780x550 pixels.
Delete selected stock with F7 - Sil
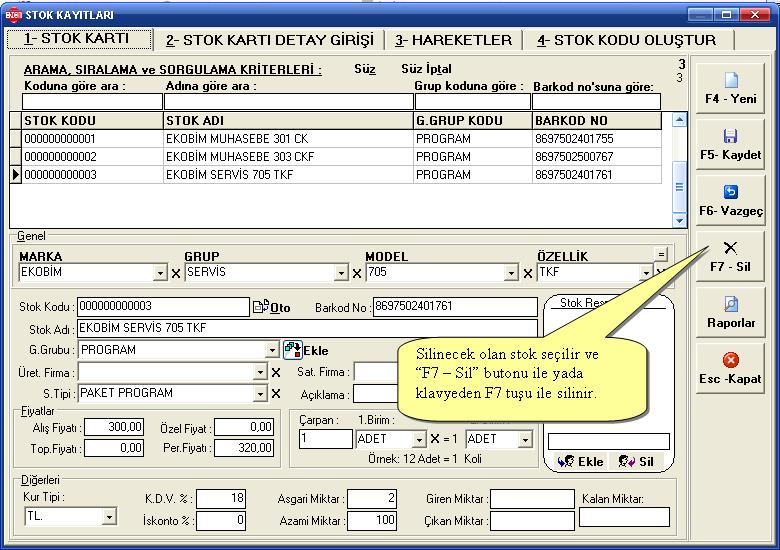(x=730, y=257)
